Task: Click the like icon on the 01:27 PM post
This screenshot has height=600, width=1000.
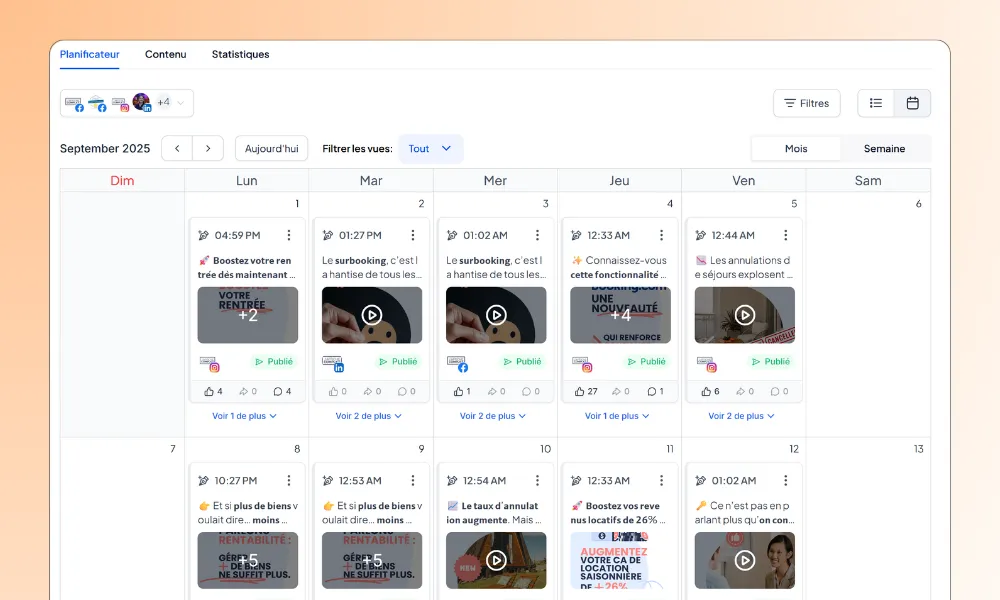Action: 333,391
